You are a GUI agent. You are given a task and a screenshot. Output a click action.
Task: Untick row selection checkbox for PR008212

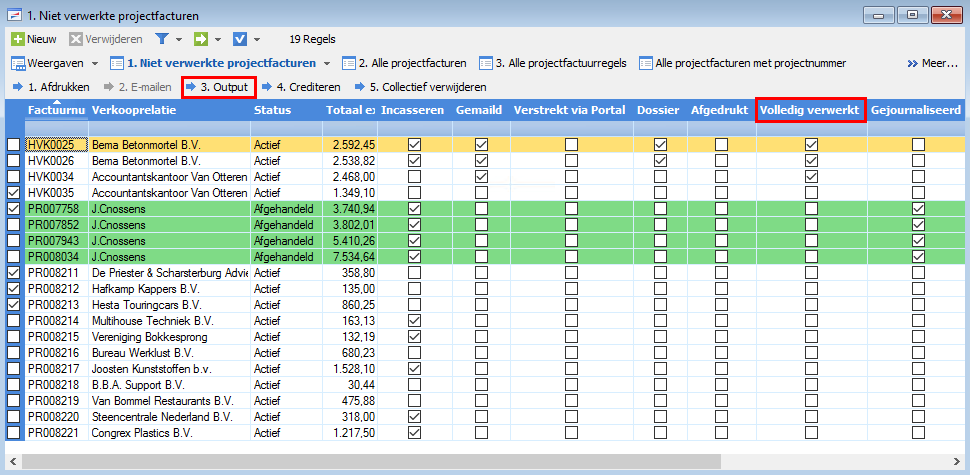[x=13, y=289]
